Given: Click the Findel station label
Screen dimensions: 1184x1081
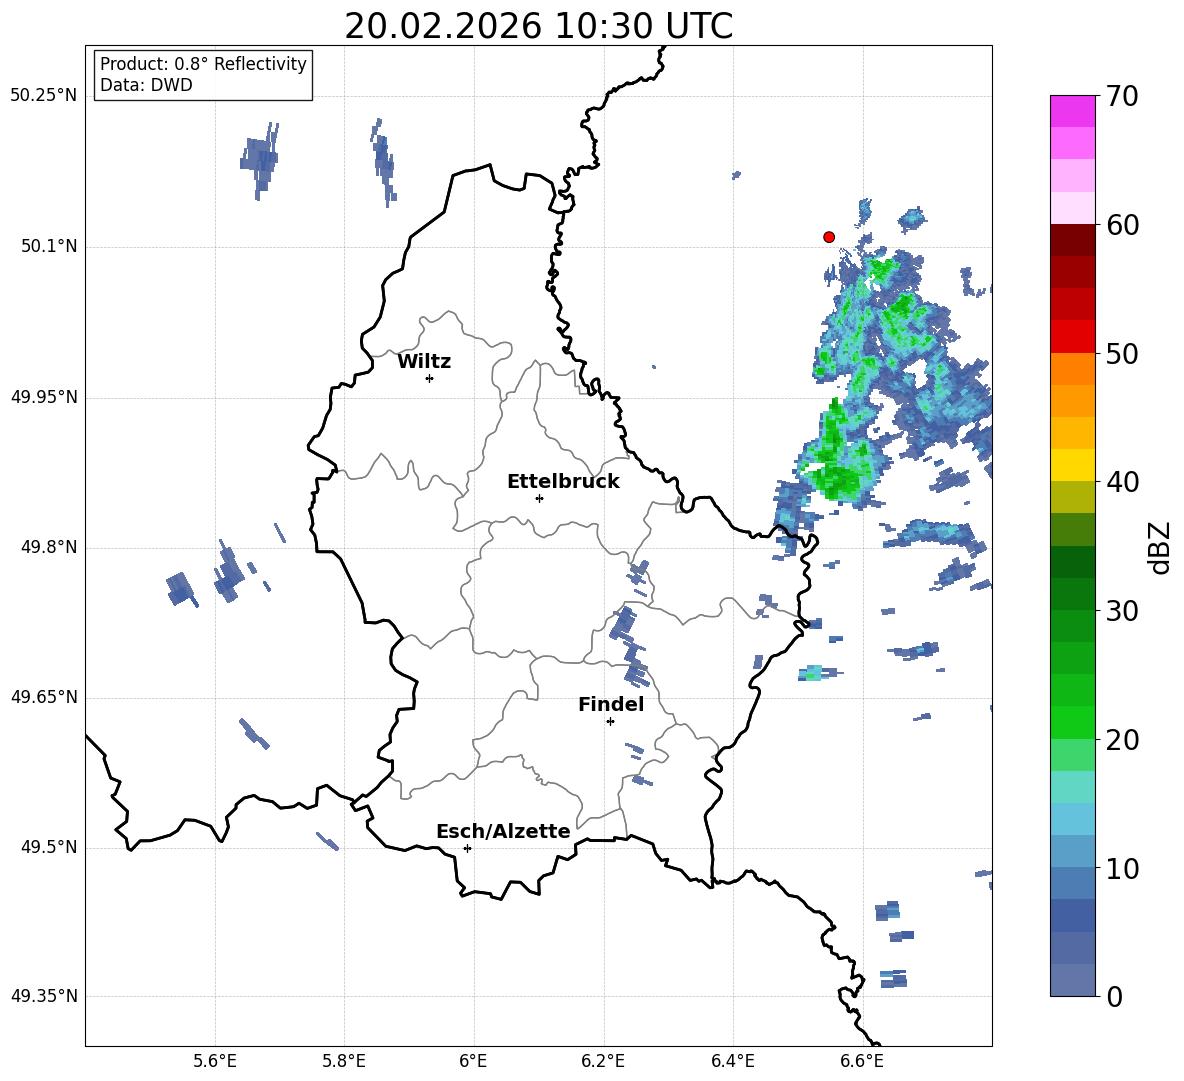Looking at the screenshot, I should coord(611,704).
